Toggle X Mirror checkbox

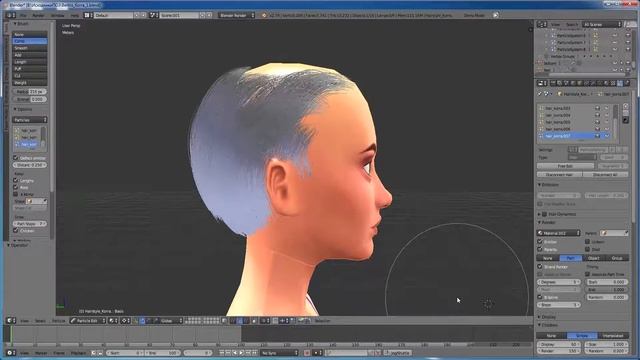(x=16, y=194)
